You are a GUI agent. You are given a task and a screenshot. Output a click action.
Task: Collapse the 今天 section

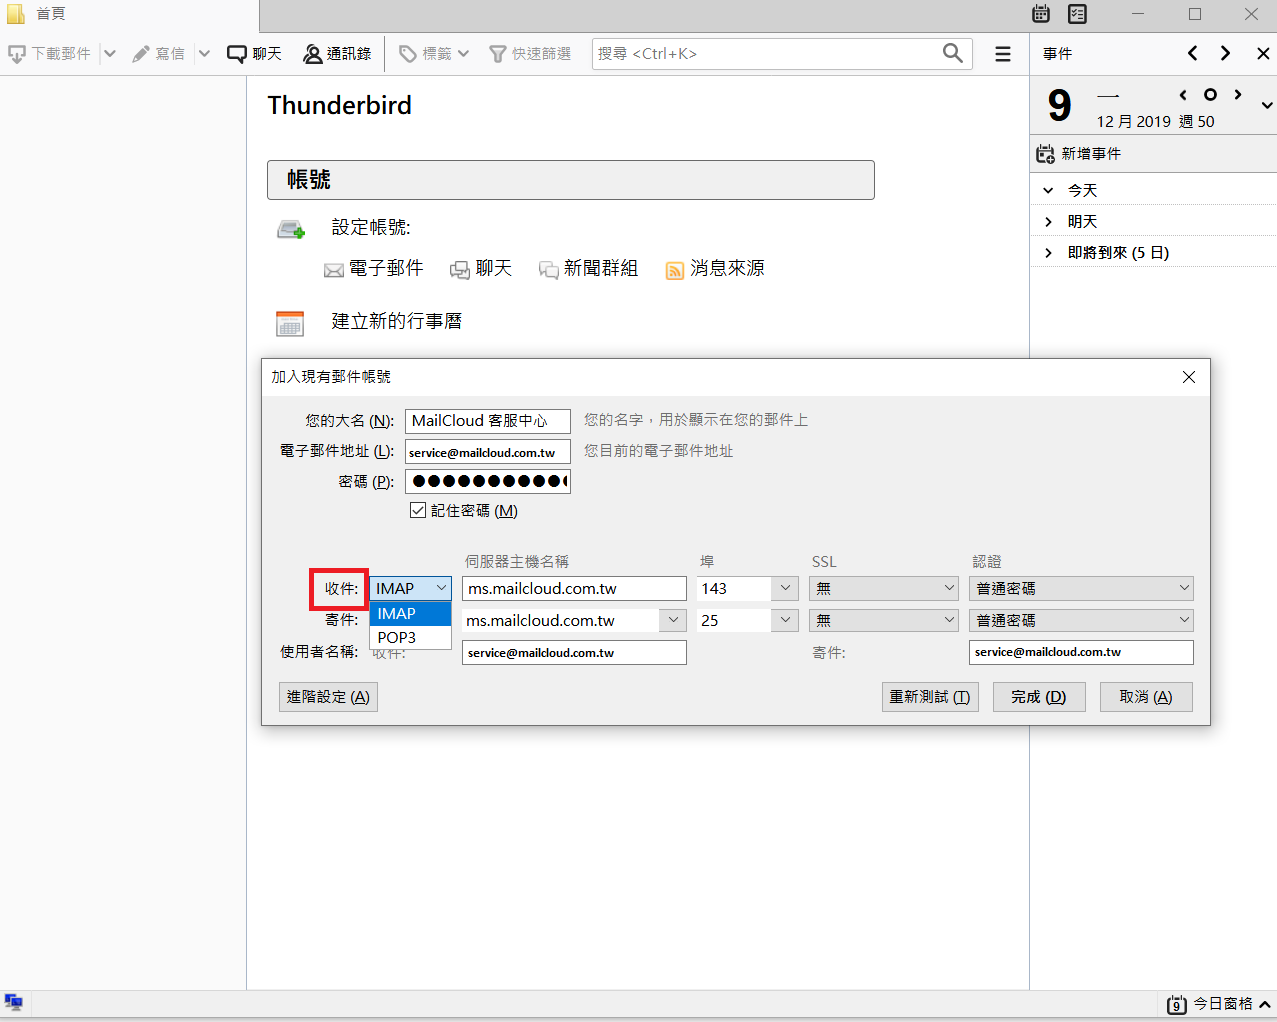[1048, 190]
